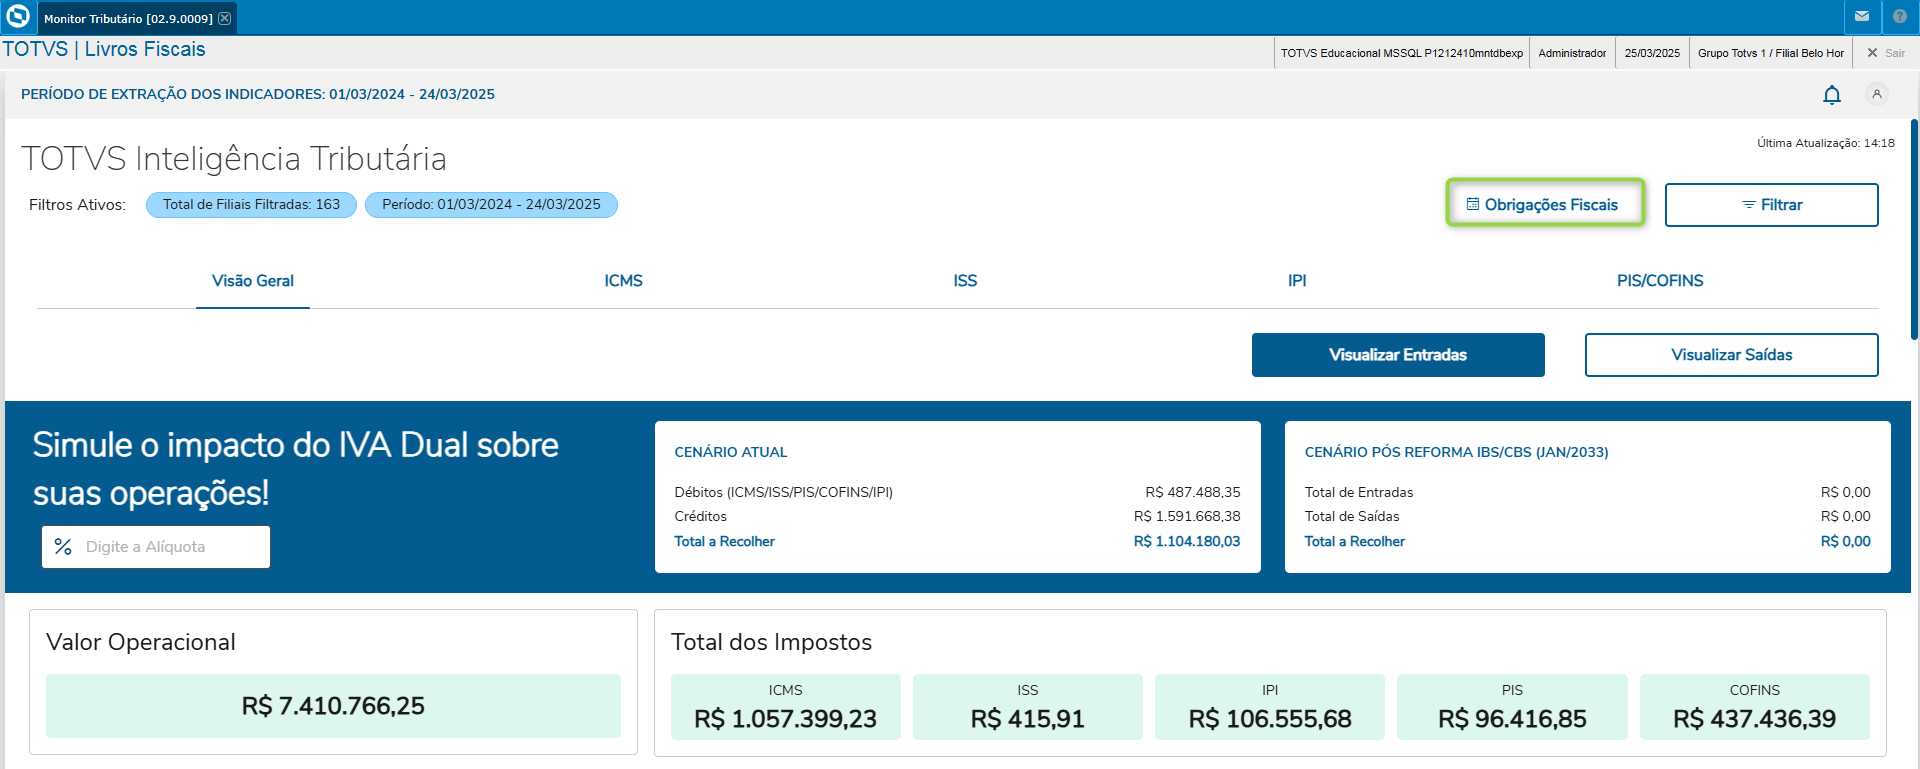Click the Total de Saídas row label
The image size is (1920, 769).
(x=1352, y=516)
